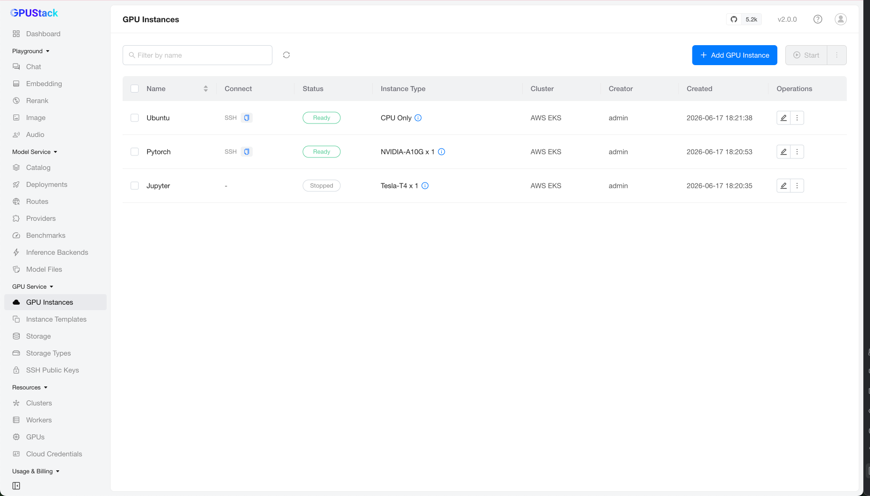Screen dimensions: 870x496
Task: Open the Embedding playground page
Action: click(x=55, y=84)
